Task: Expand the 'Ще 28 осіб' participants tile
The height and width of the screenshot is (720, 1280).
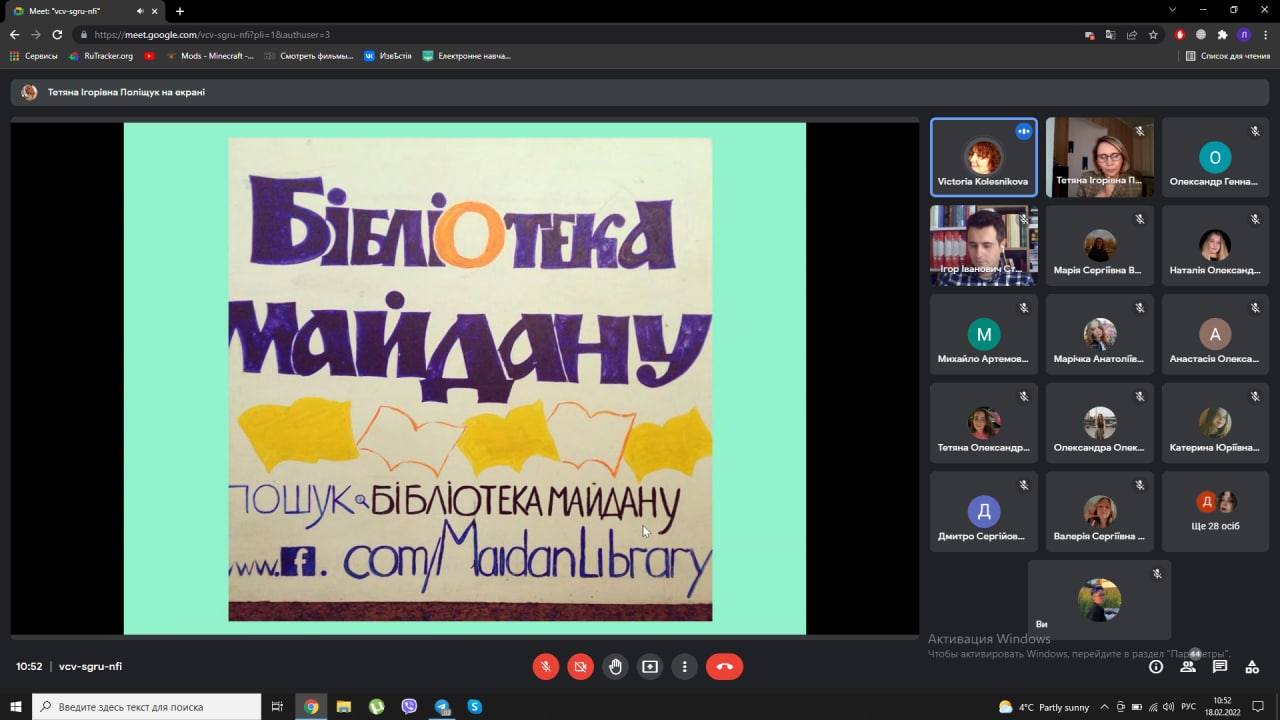Action: (x=1216, y=512)
